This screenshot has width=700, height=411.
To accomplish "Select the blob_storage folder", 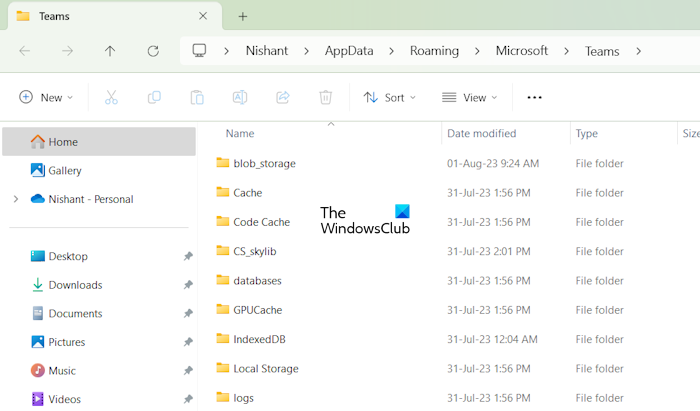I will pos(264,163).
